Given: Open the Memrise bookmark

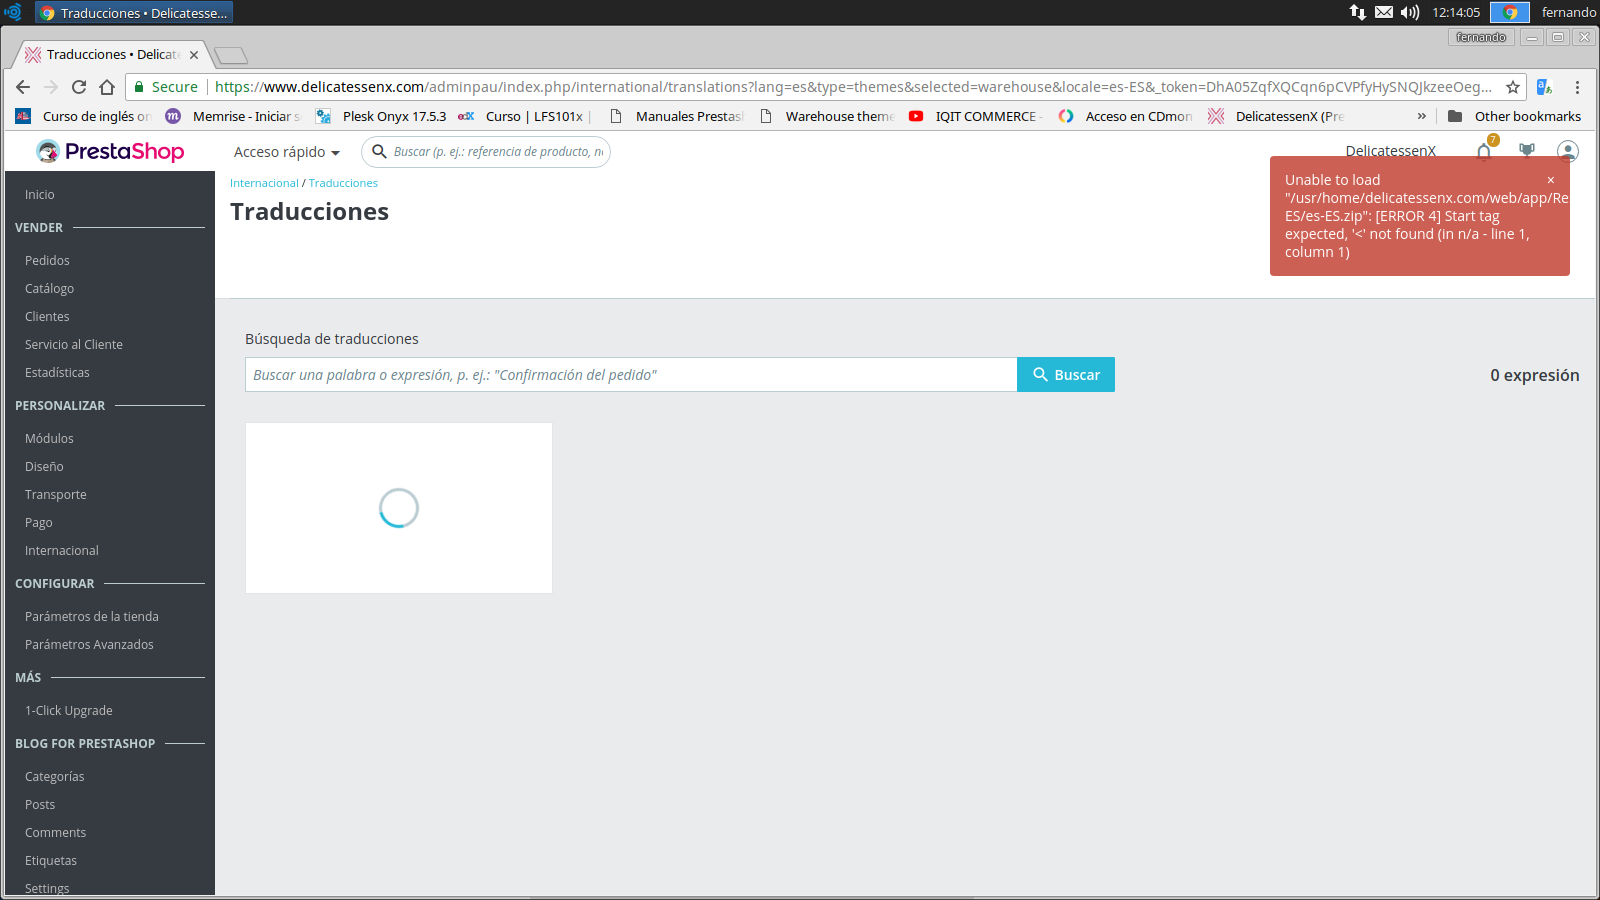Looking at the screenshot, I should [x=233, y=116].
